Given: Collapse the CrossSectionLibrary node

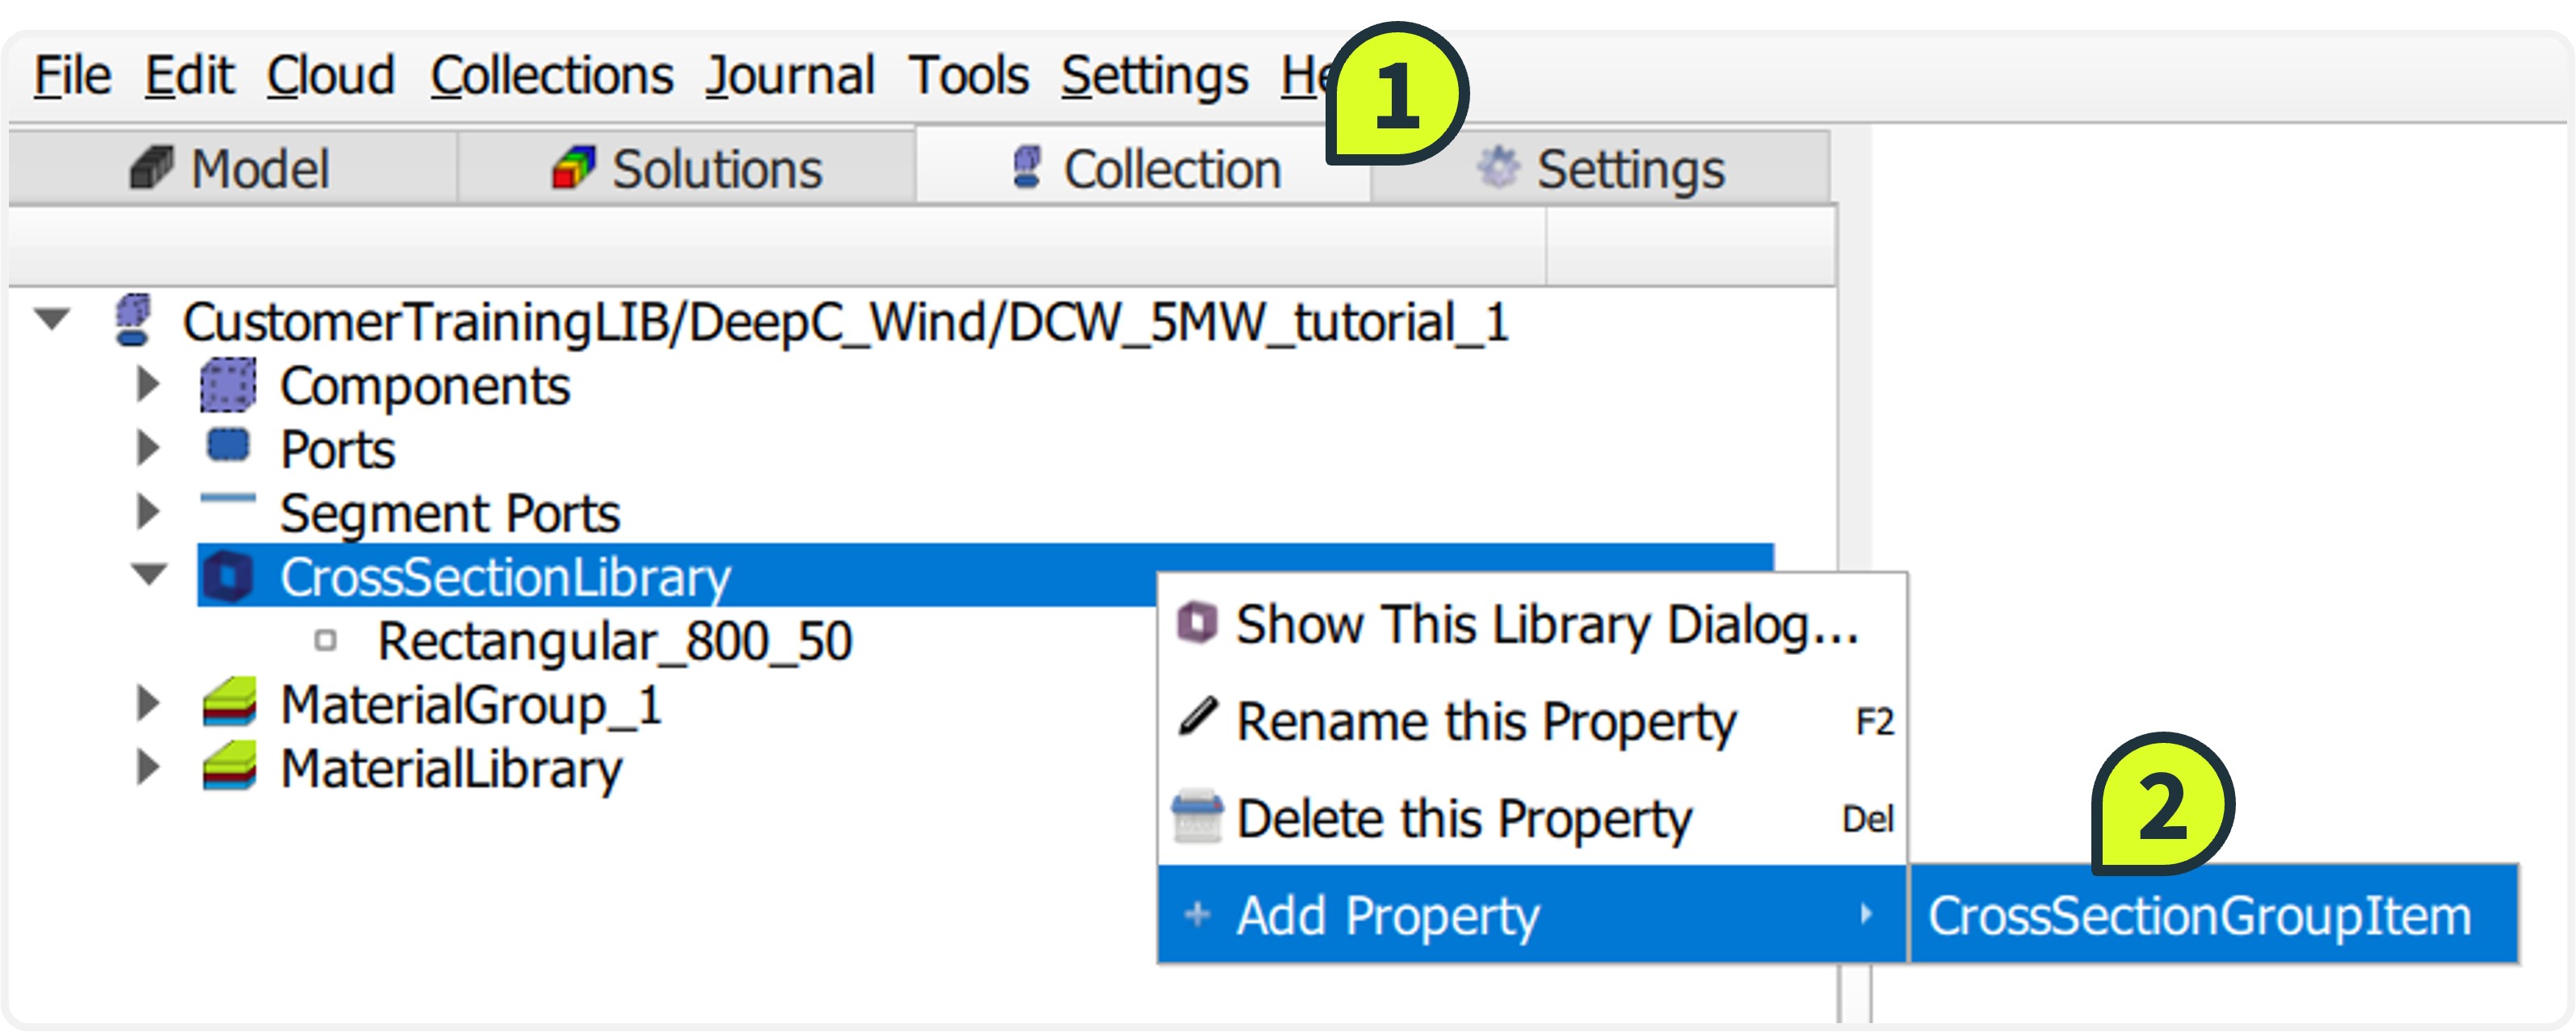Looking at the screenshot, I should coord(150,575).
